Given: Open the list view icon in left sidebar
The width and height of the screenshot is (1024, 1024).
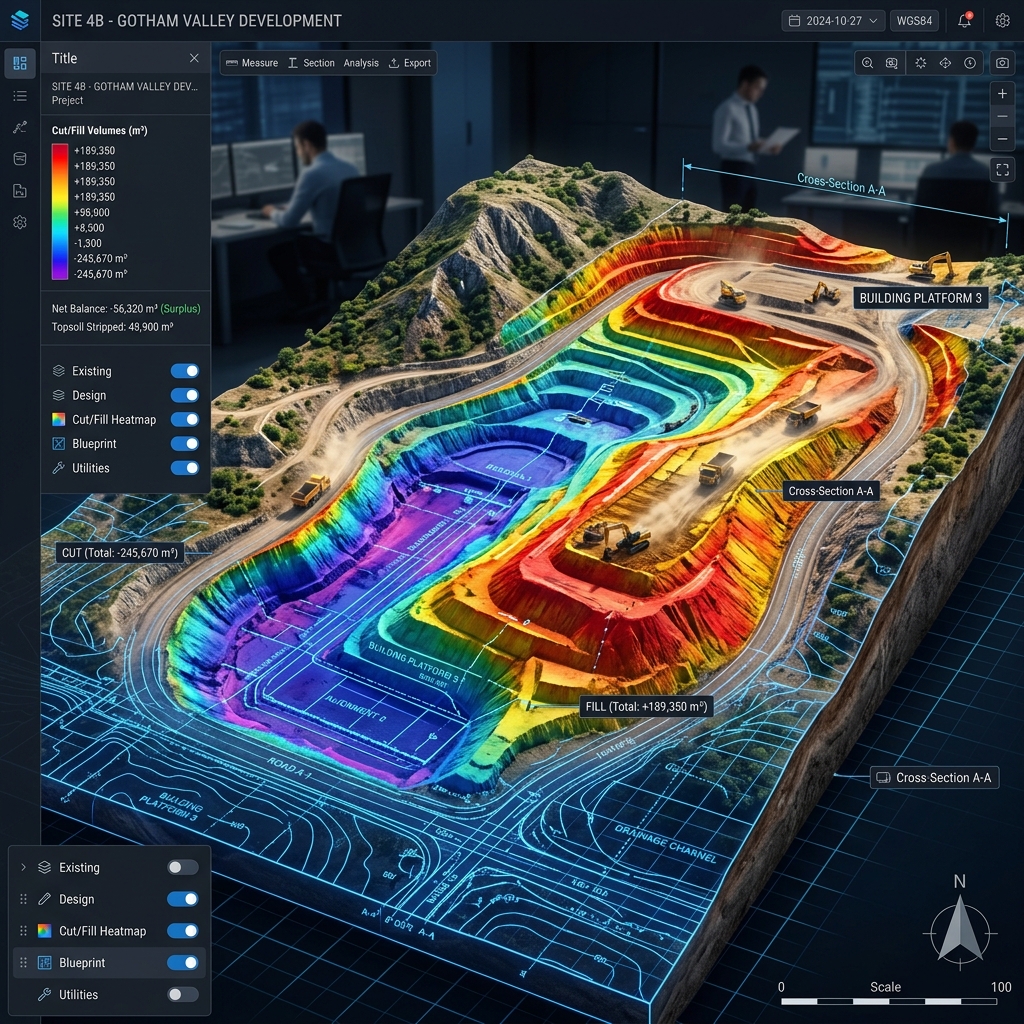Looking at the screenshot, I should 20,96.
